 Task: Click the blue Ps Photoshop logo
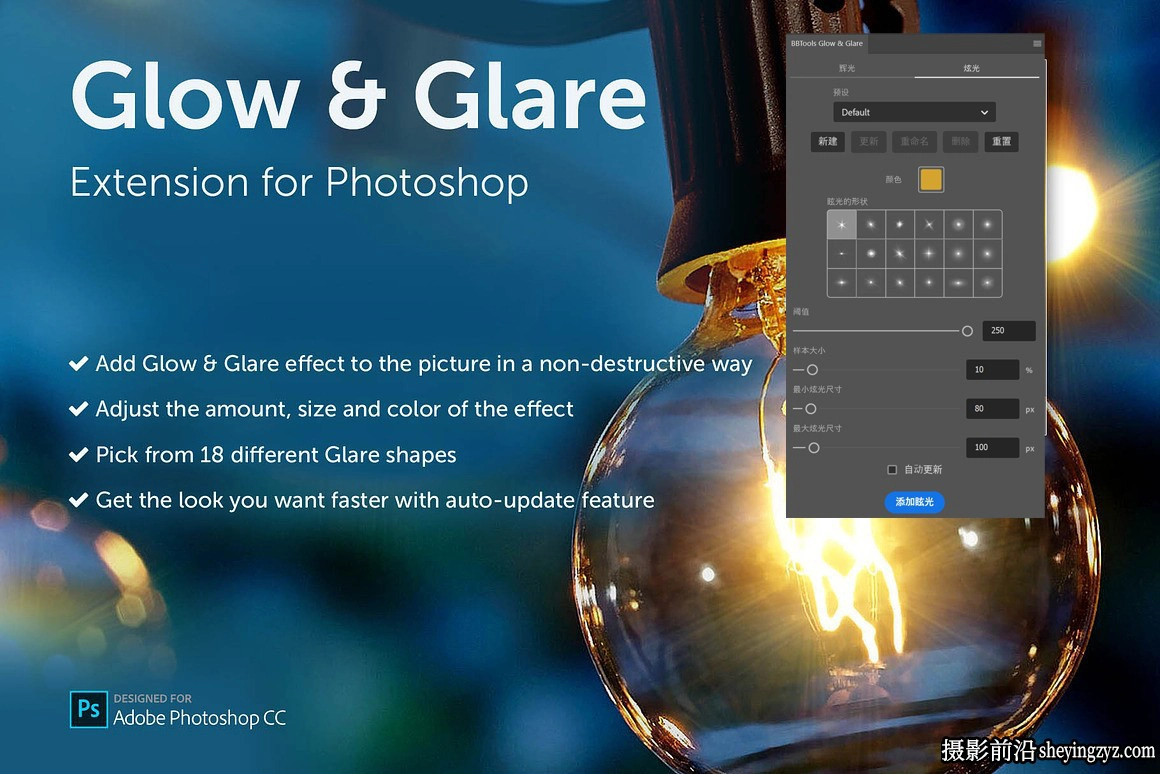(89, 710)
